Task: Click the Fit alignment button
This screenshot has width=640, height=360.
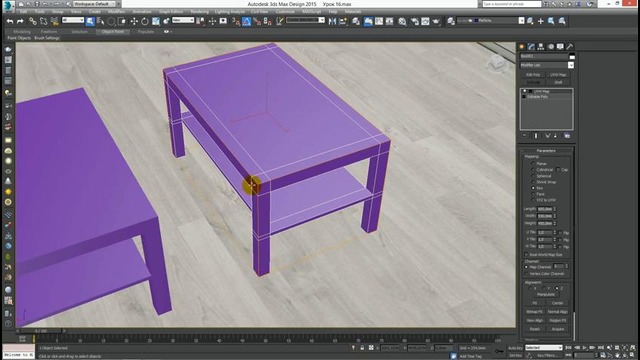Action: click(x=535, y=303)
